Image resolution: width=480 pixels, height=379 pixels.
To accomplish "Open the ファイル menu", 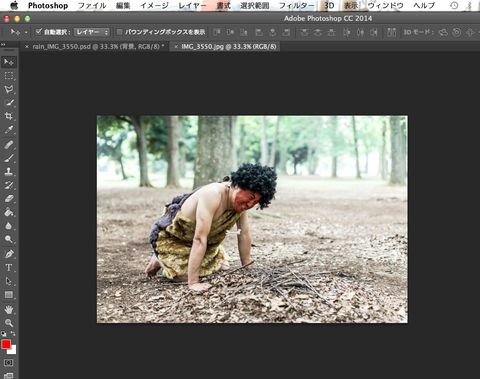I will point(92,6).
